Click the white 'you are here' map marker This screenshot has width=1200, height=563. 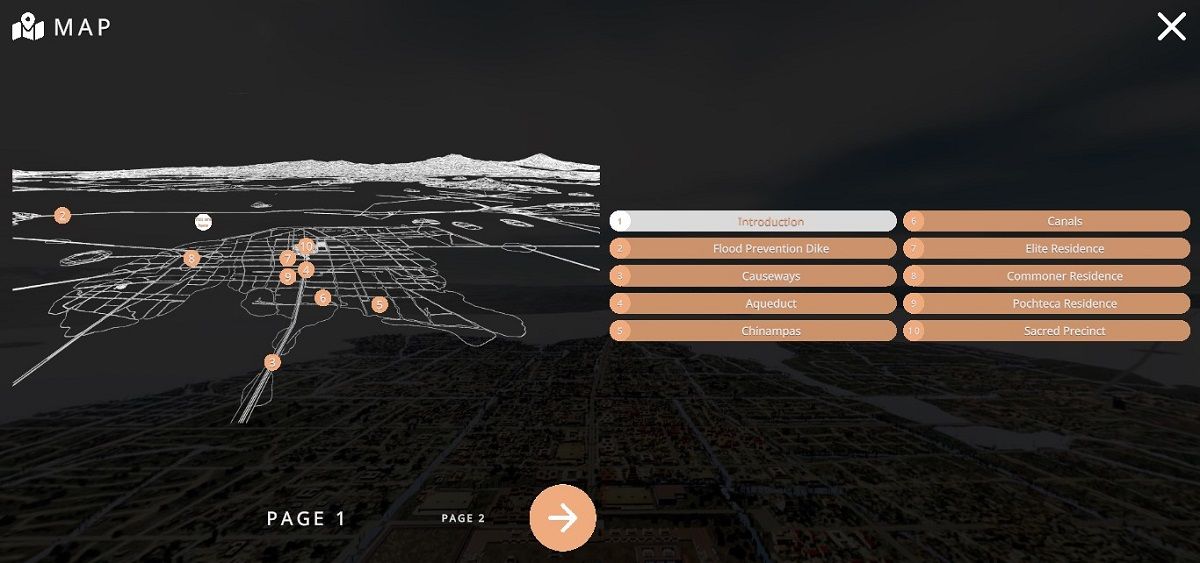tap(203, 222)
